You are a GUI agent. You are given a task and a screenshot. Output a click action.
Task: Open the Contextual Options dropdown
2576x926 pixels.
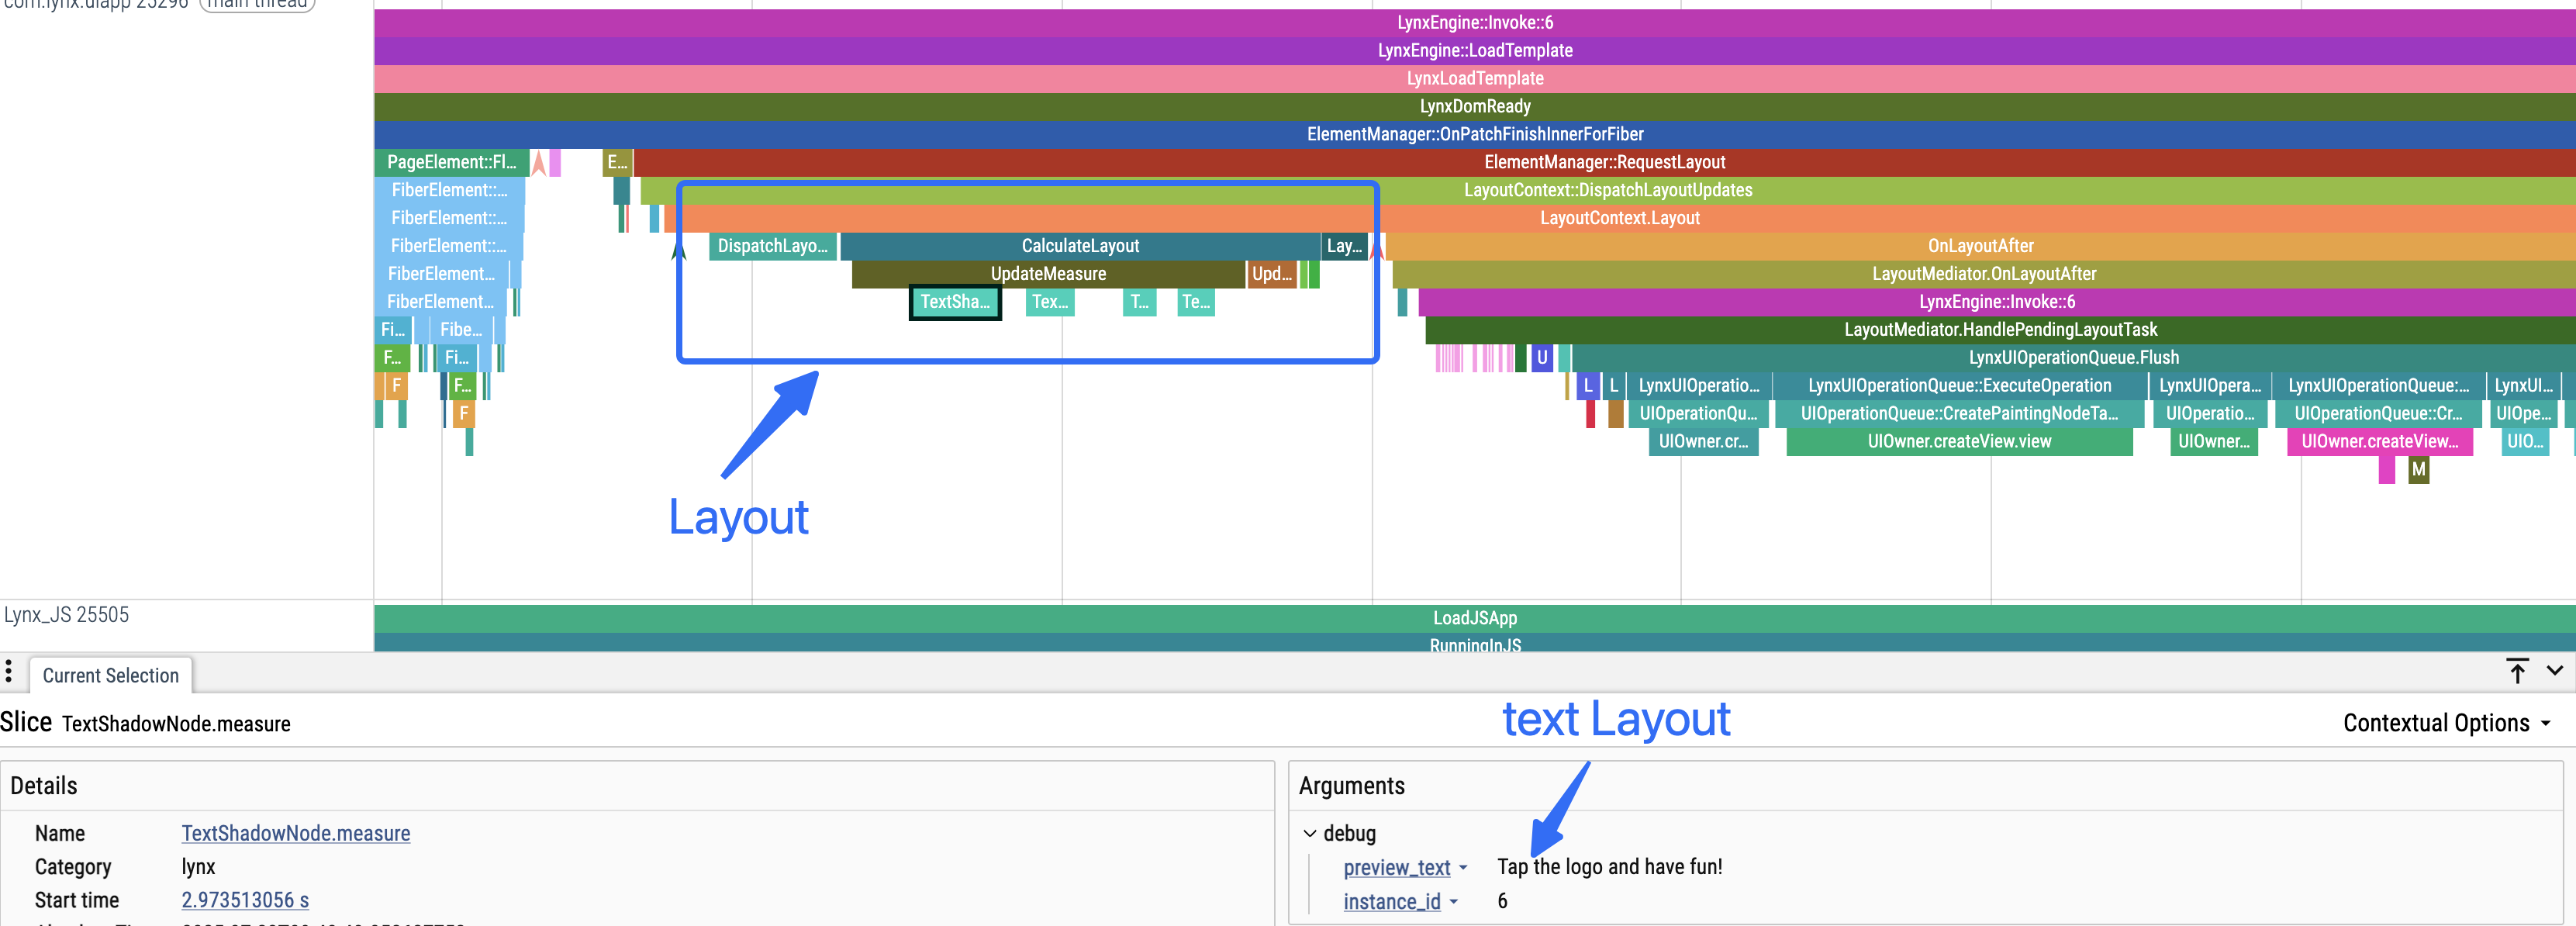click(x=2446, y=723)
